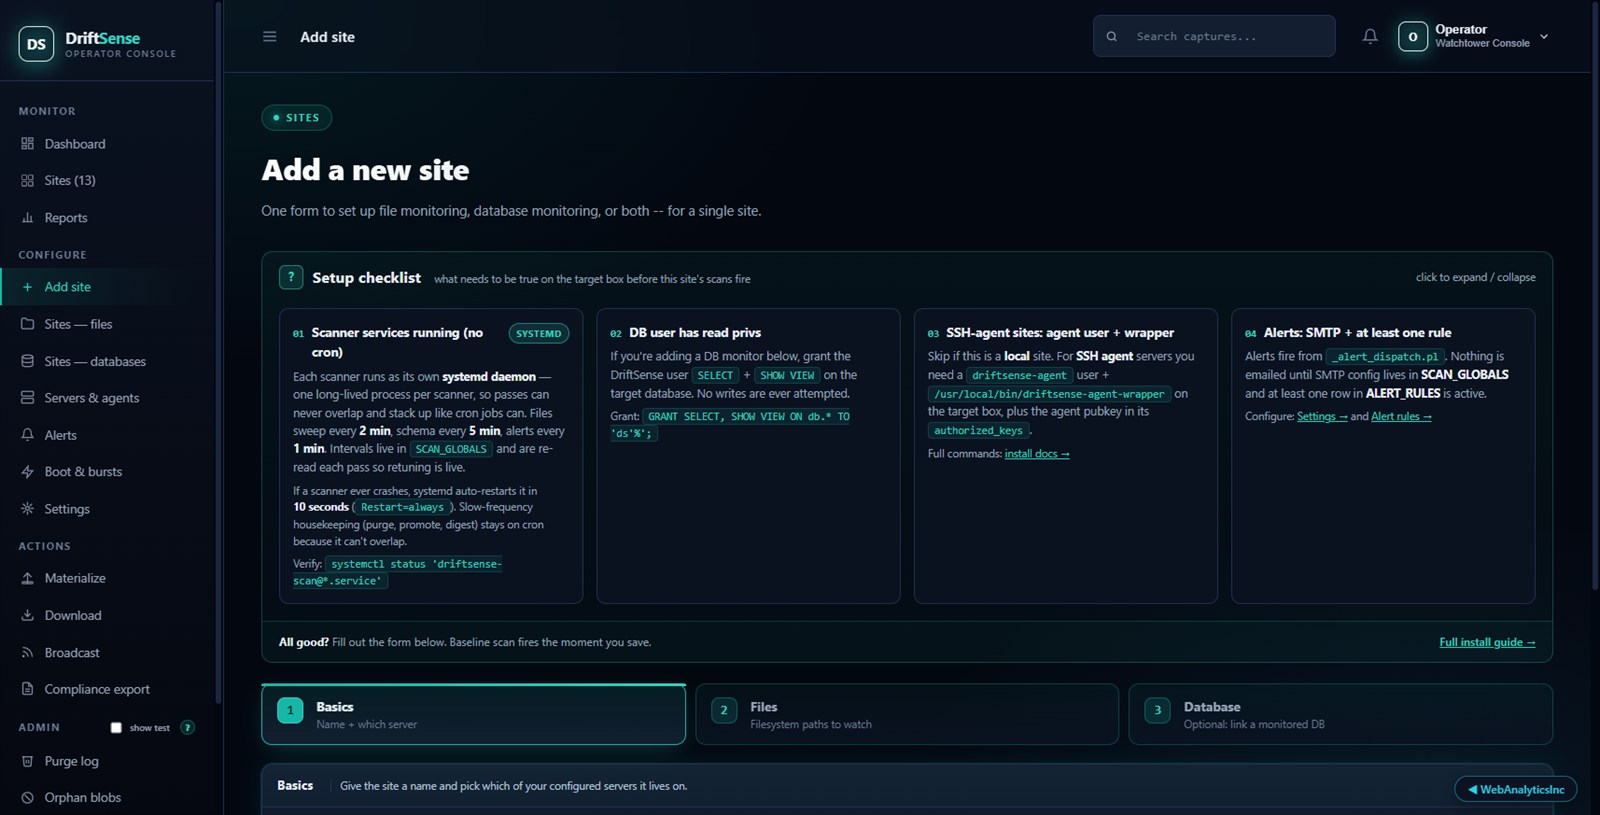The image size is (1600, 815).
Task: Toggle the hamburger menu icon
Action: coord(269,37)
